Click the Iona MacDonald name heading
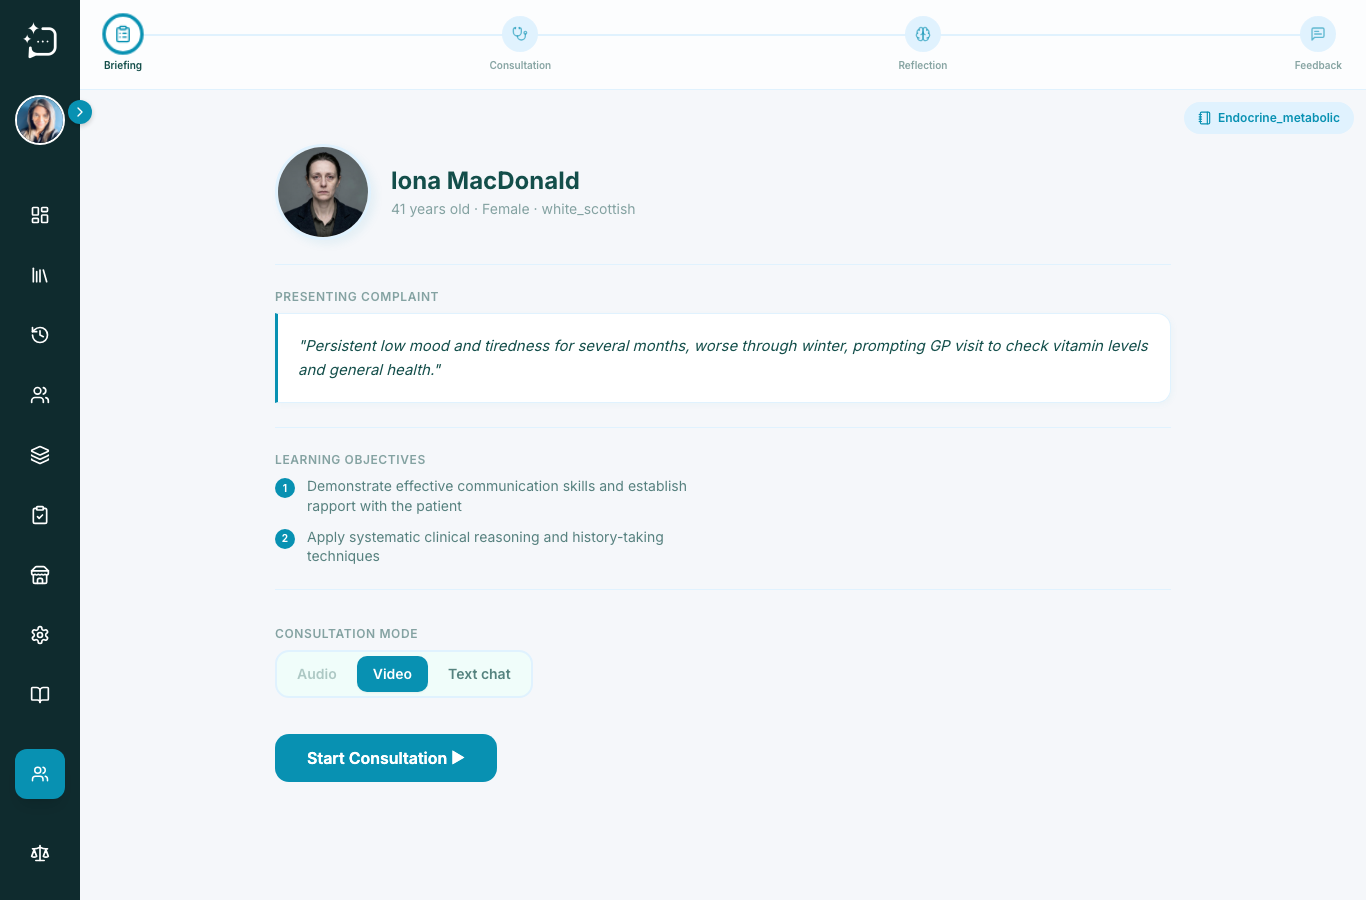This screenshot has width=1366, height=900. 485,181
